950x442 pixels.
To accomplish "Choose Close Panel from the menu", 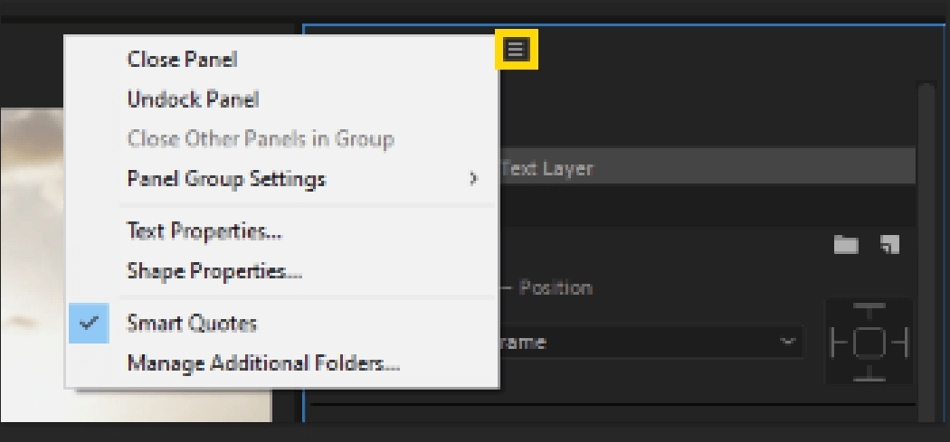I will tap(182, 59).
